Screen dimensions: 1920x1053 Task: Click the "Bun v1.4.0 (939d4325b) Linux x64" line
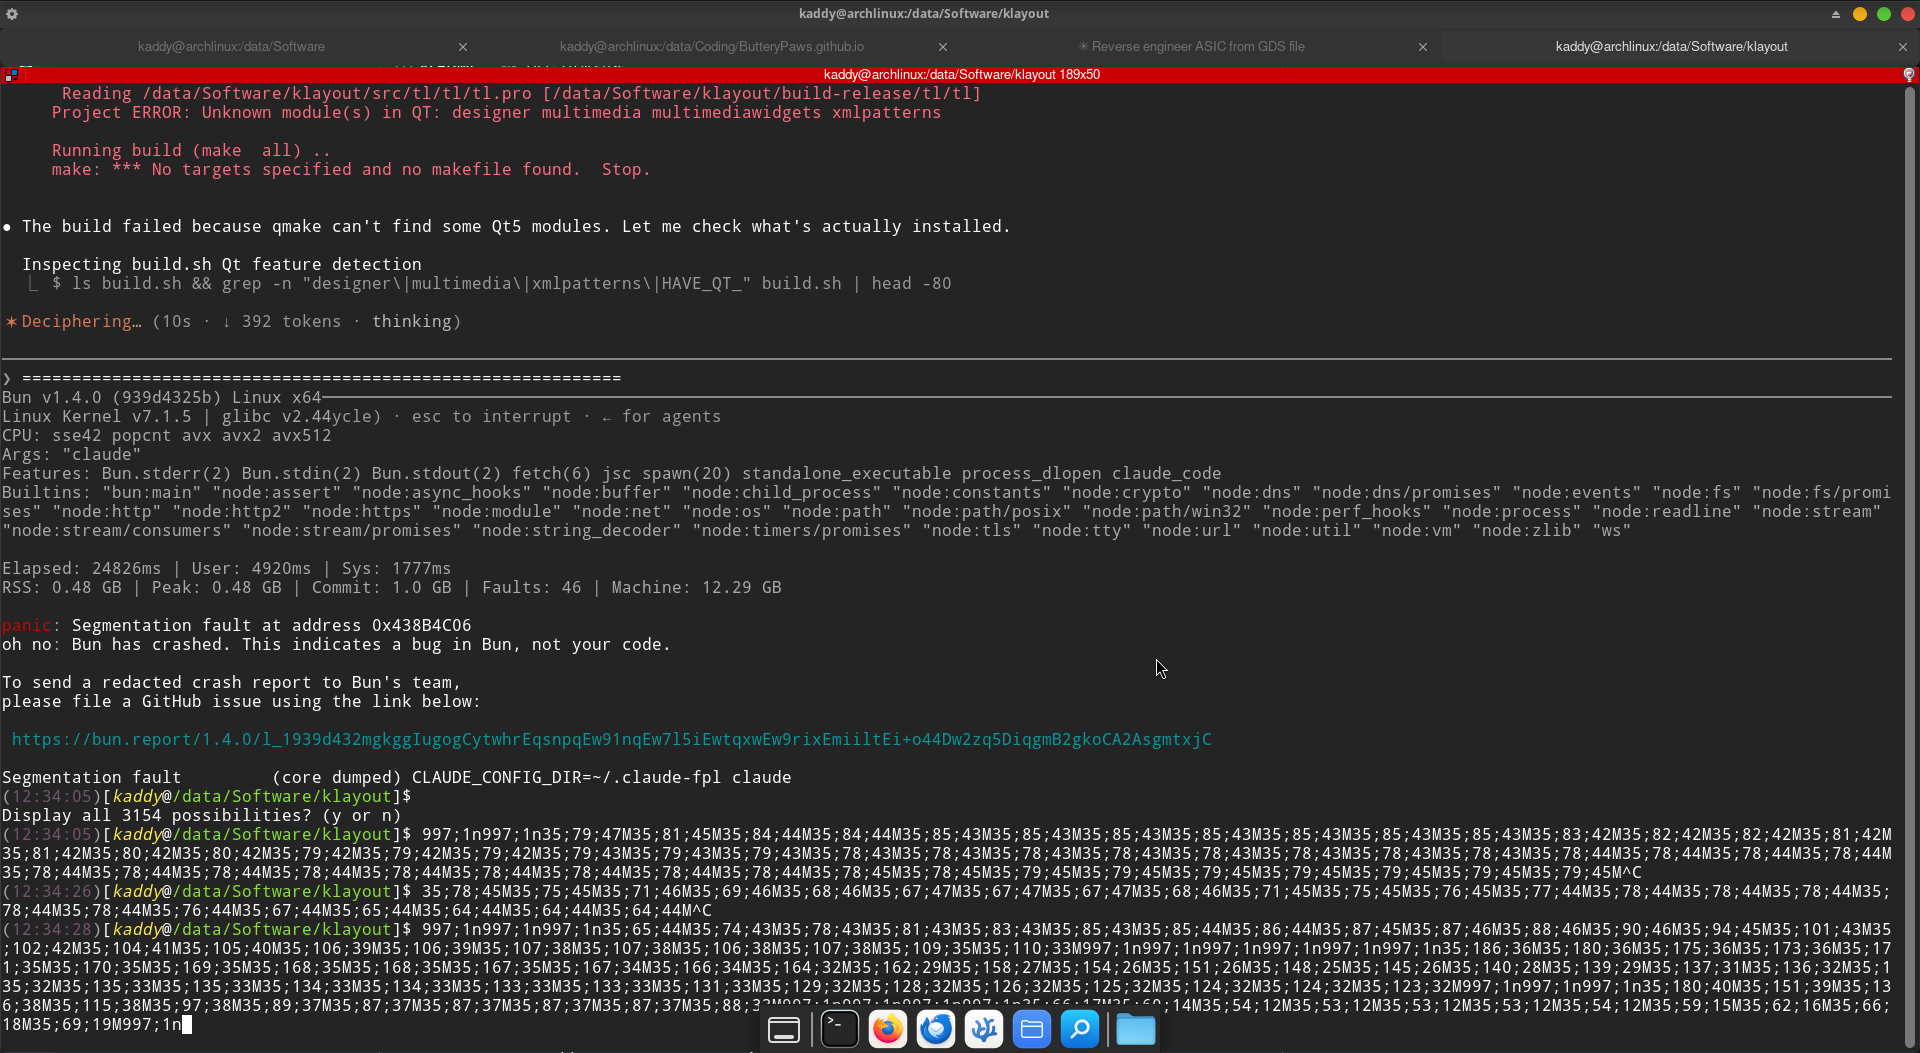pos(161,398)
